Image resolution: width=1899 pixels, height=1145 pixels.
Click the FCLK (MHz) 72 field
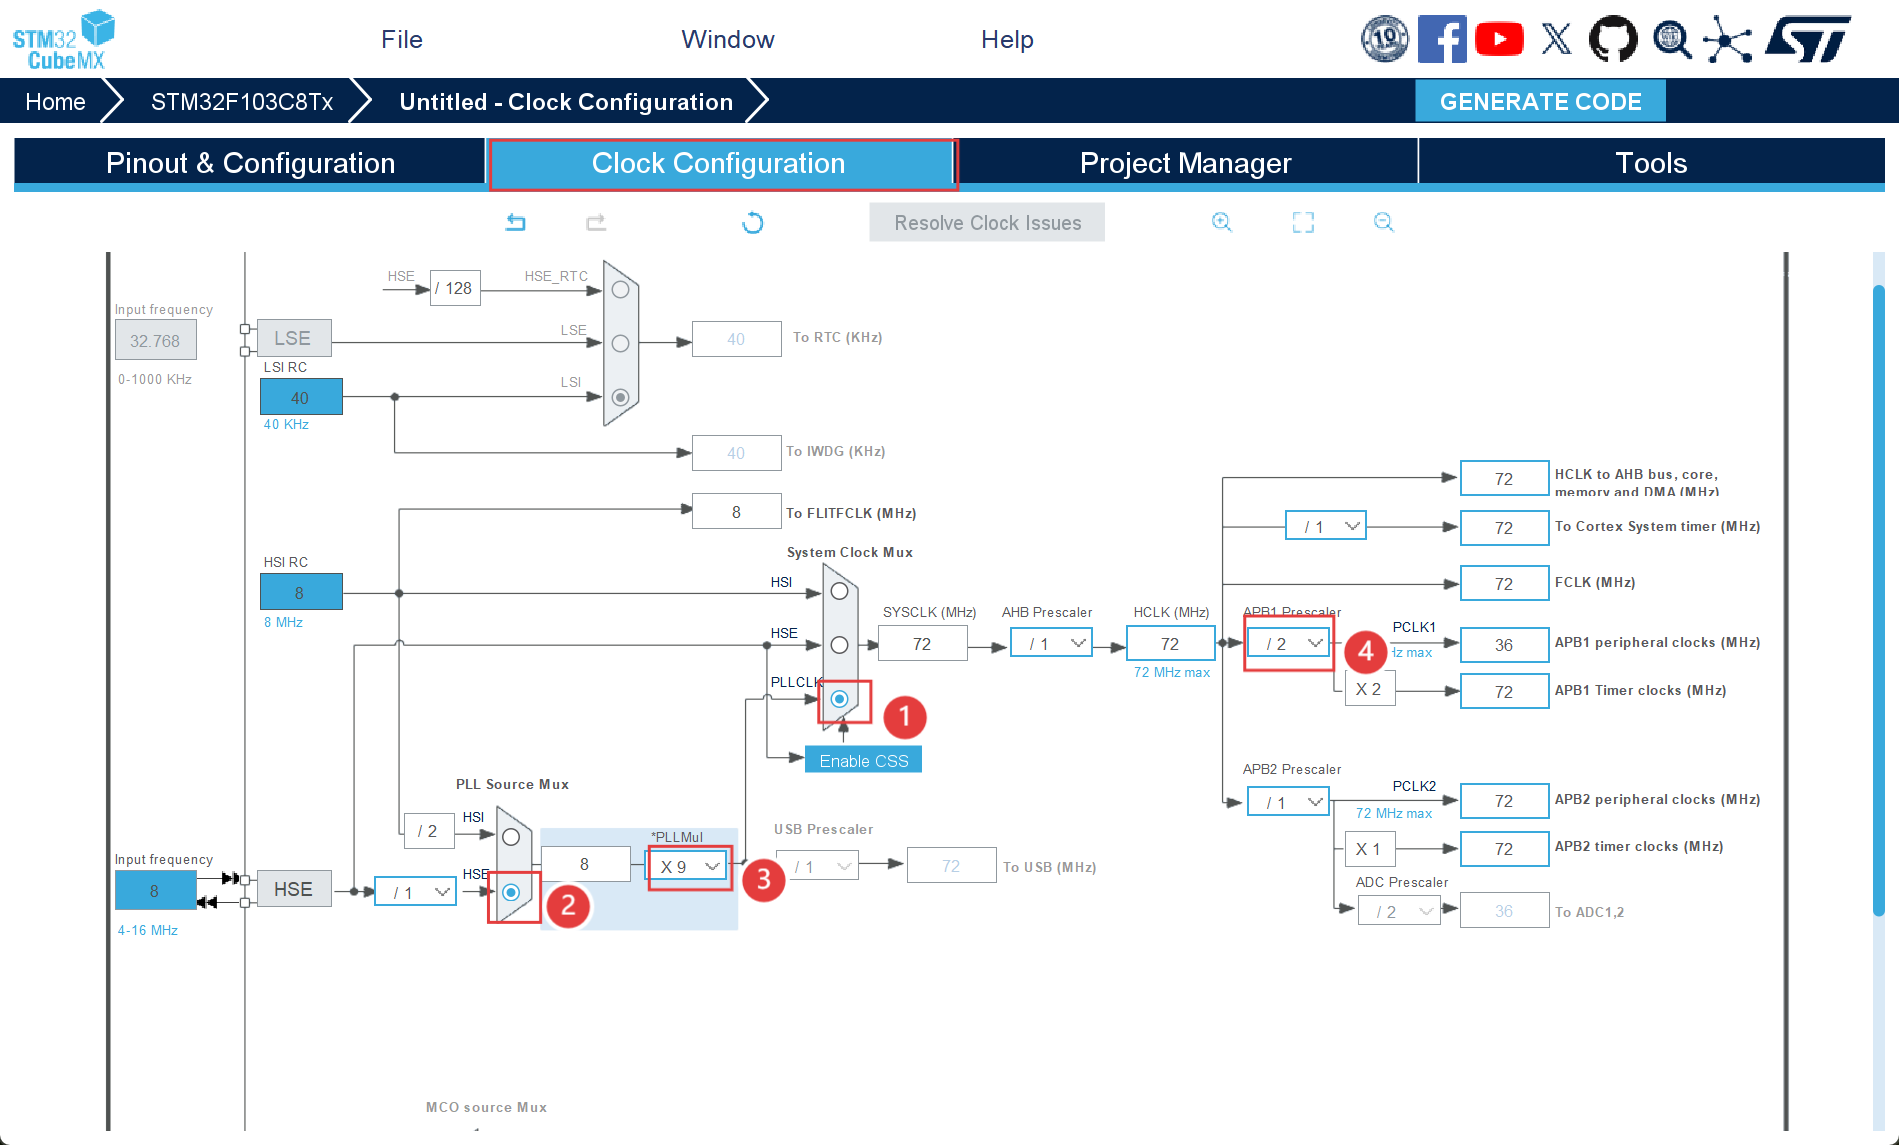click(x=1504, y=583)
